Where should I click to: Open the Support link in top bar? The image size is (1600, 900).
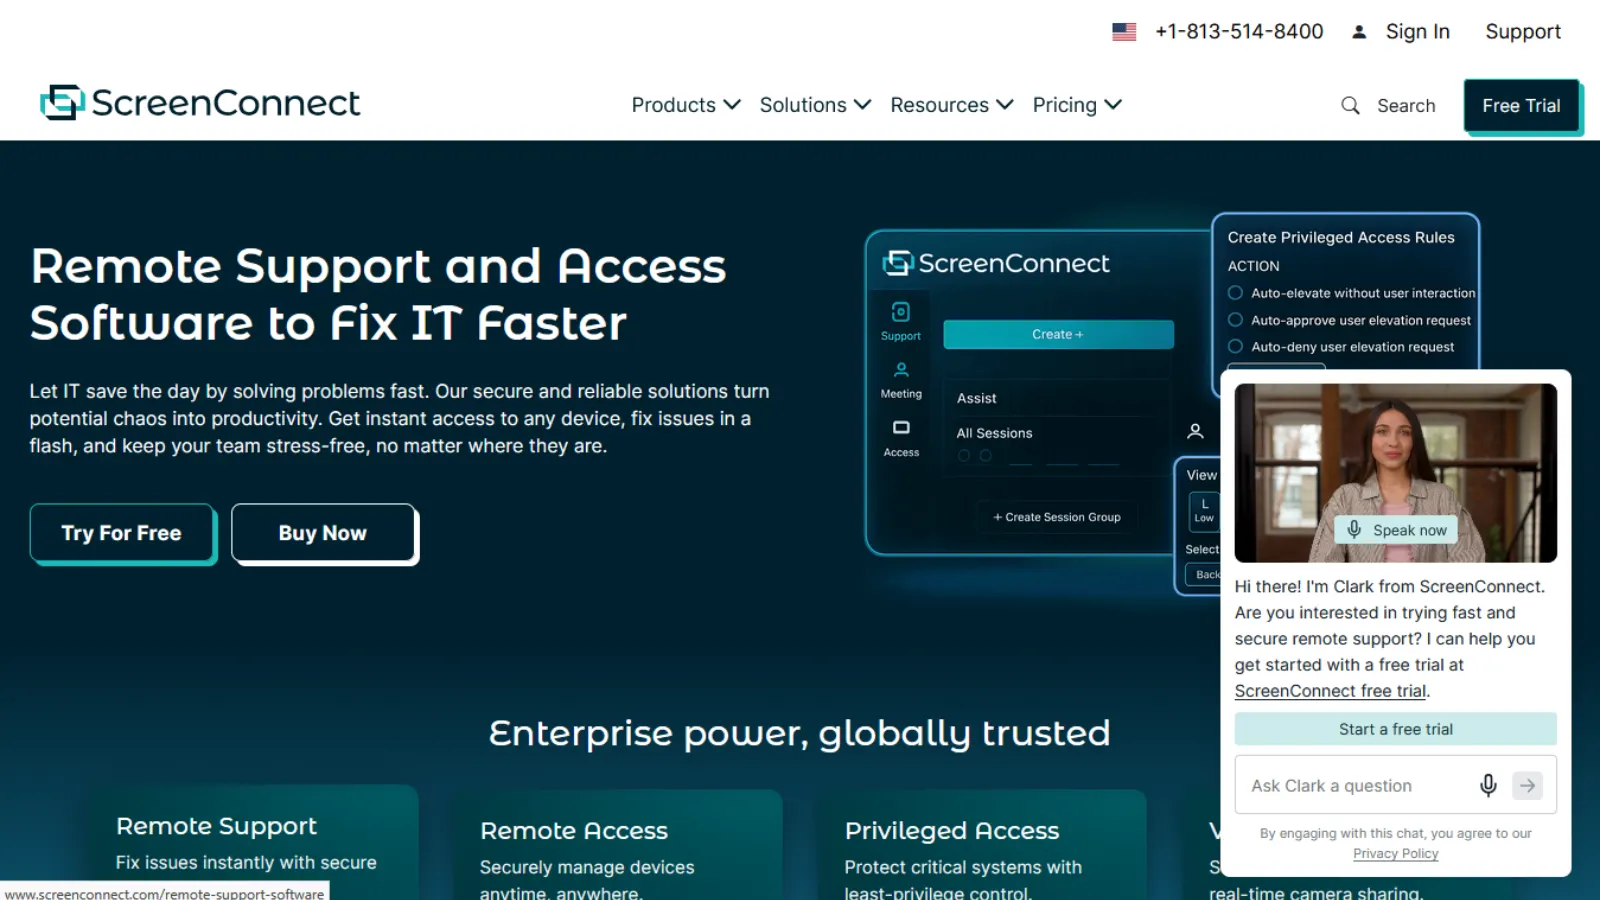tap(1523, 32)
